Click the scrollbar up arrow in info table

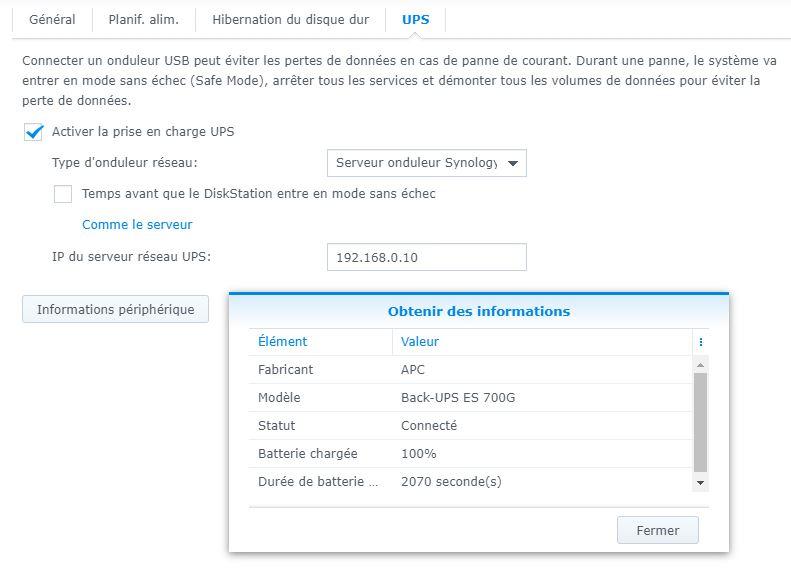(x=700, y=365)
